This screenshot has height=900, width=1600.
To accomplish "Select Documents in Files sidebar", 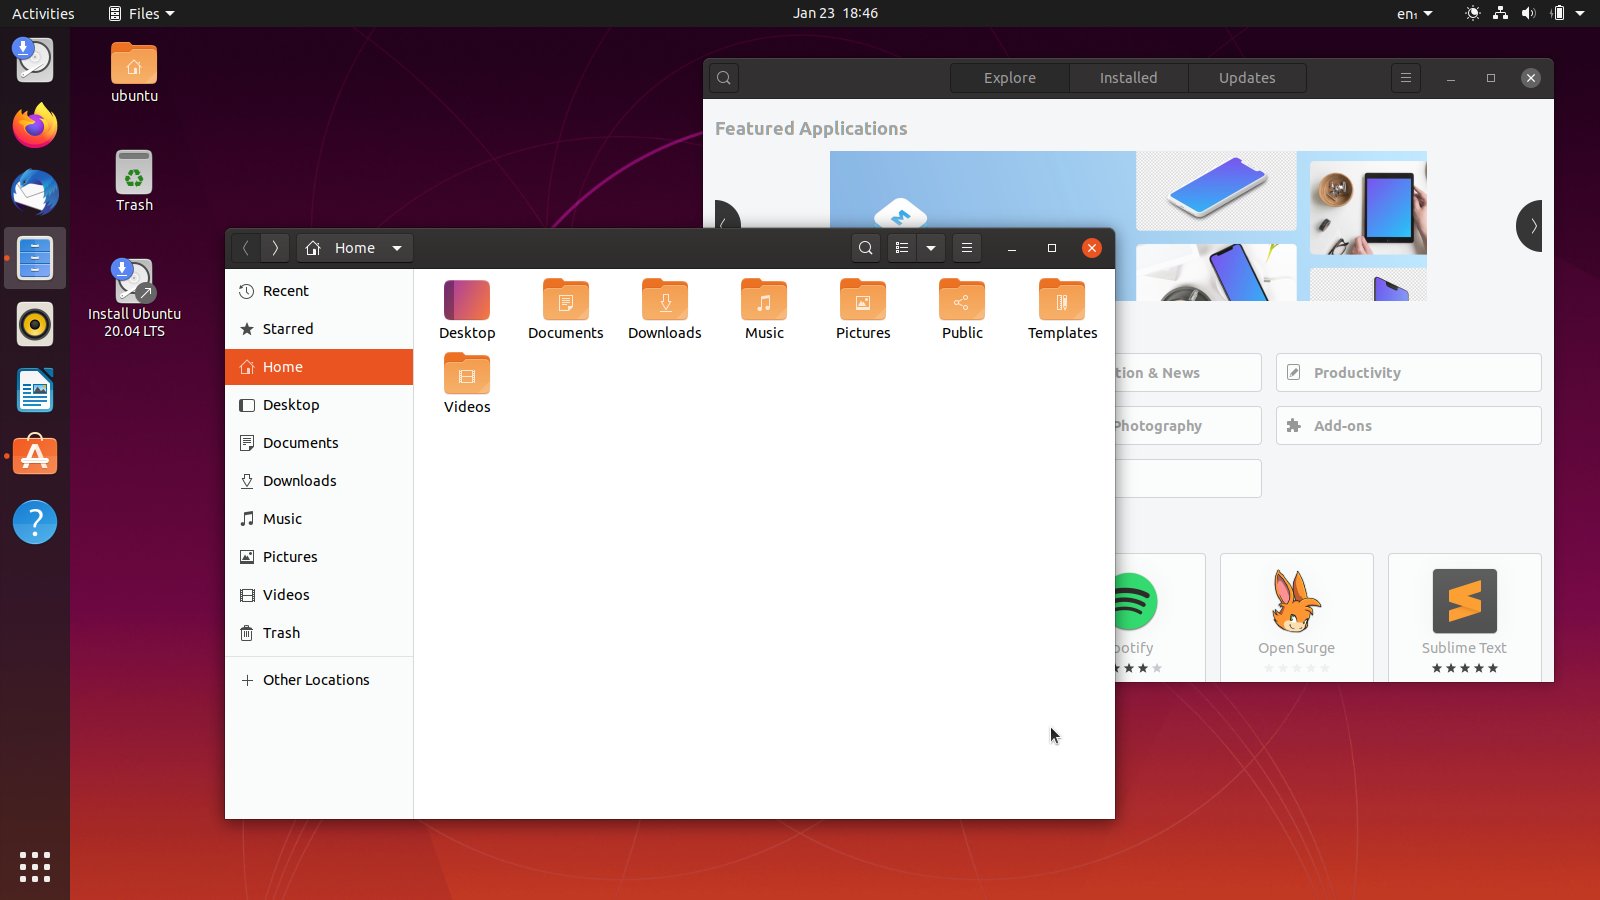I will click(319, 443).
